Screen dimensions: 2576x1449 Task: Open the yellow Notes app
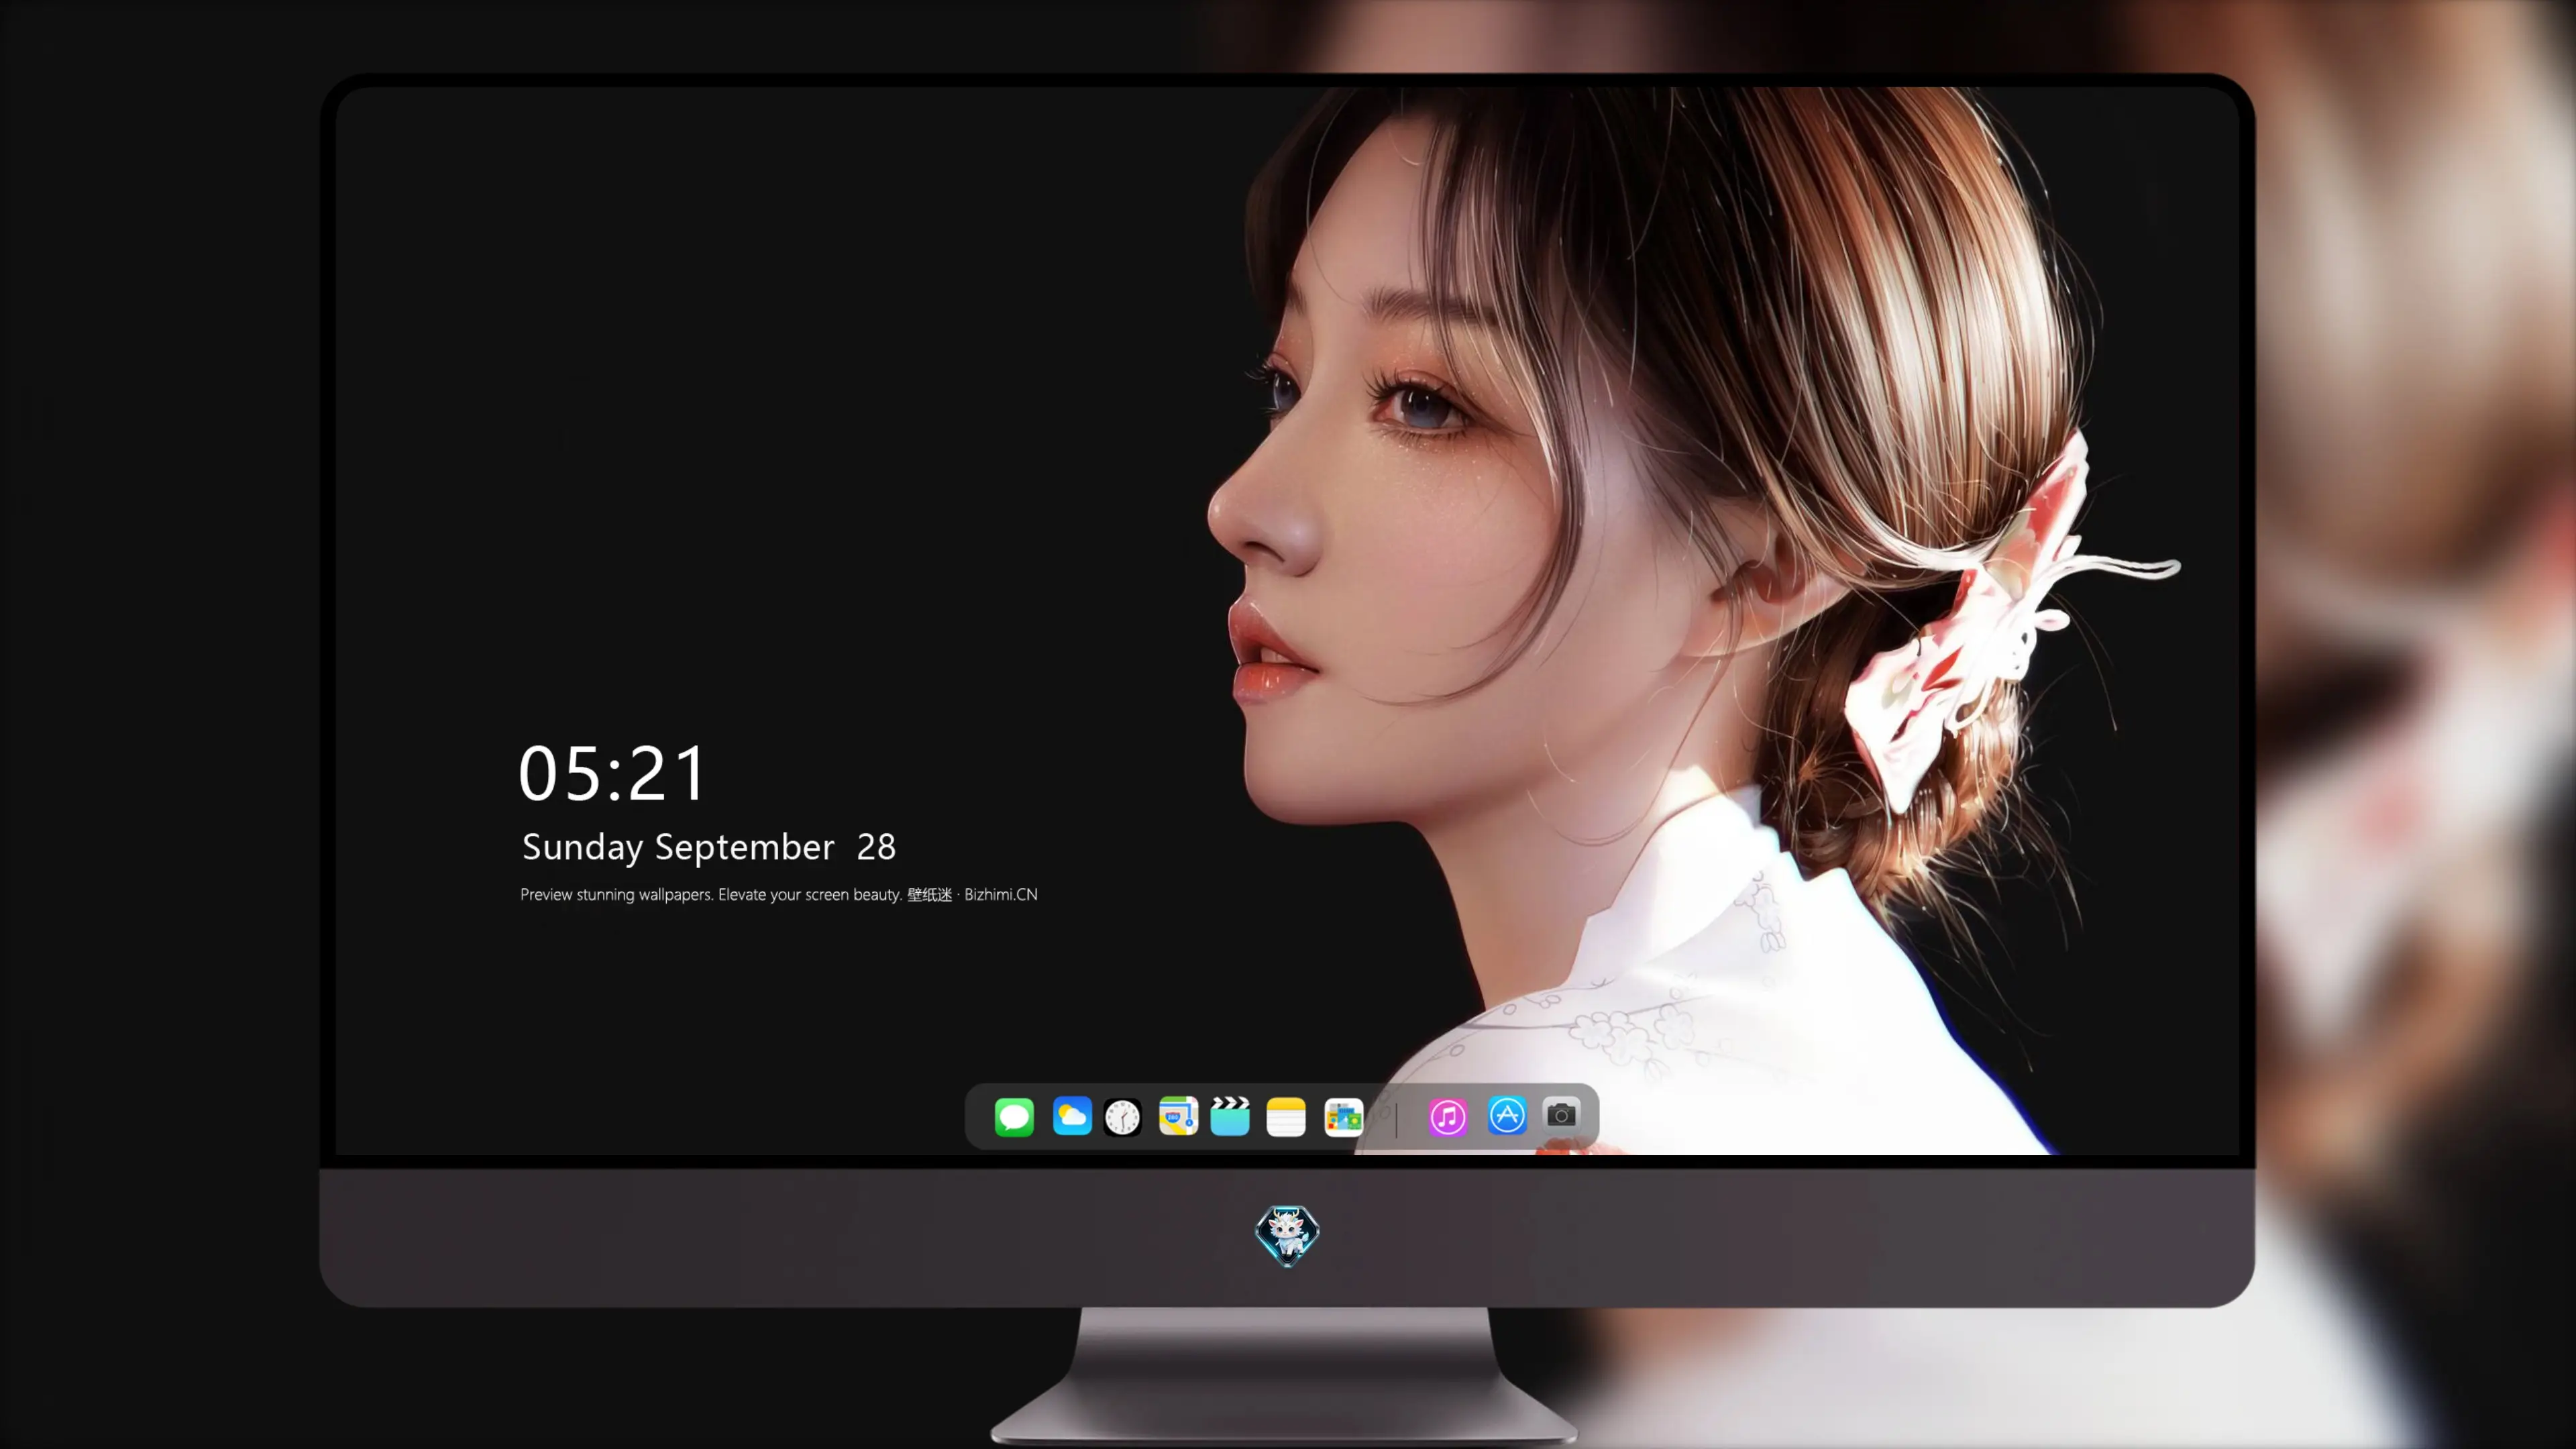(1286, 1117)
